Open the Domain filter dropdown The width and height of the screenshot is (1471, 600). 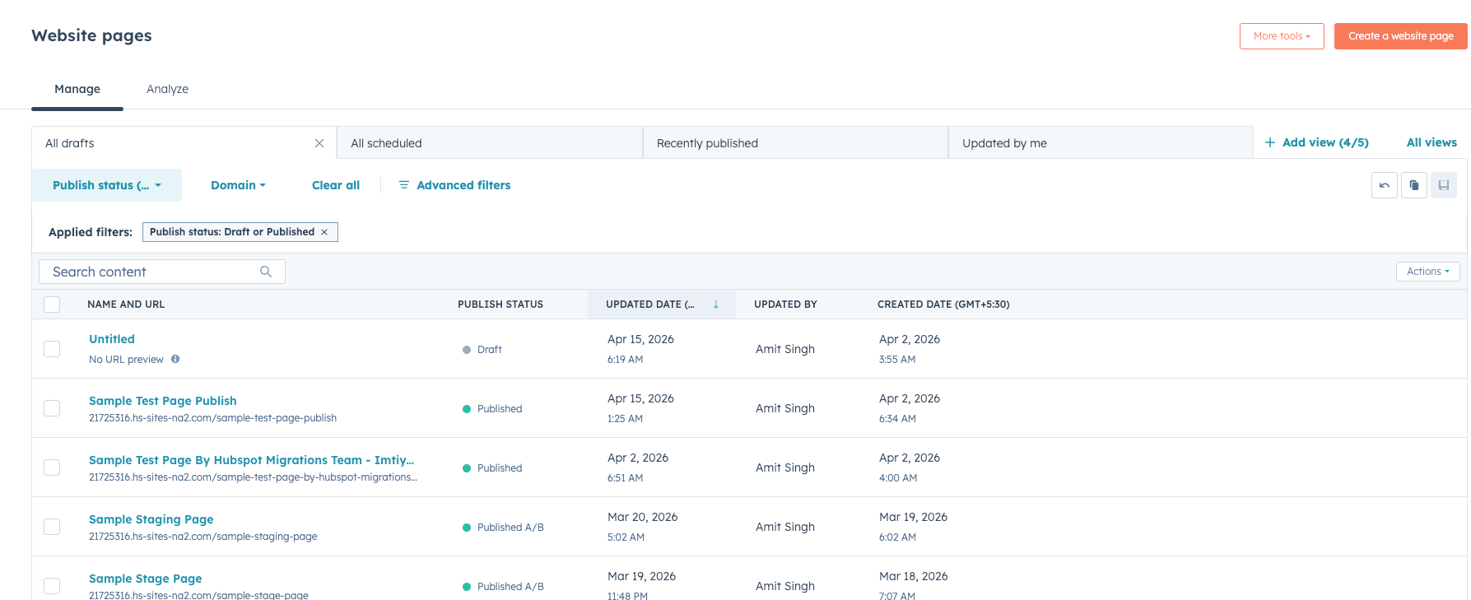point(238,185)
